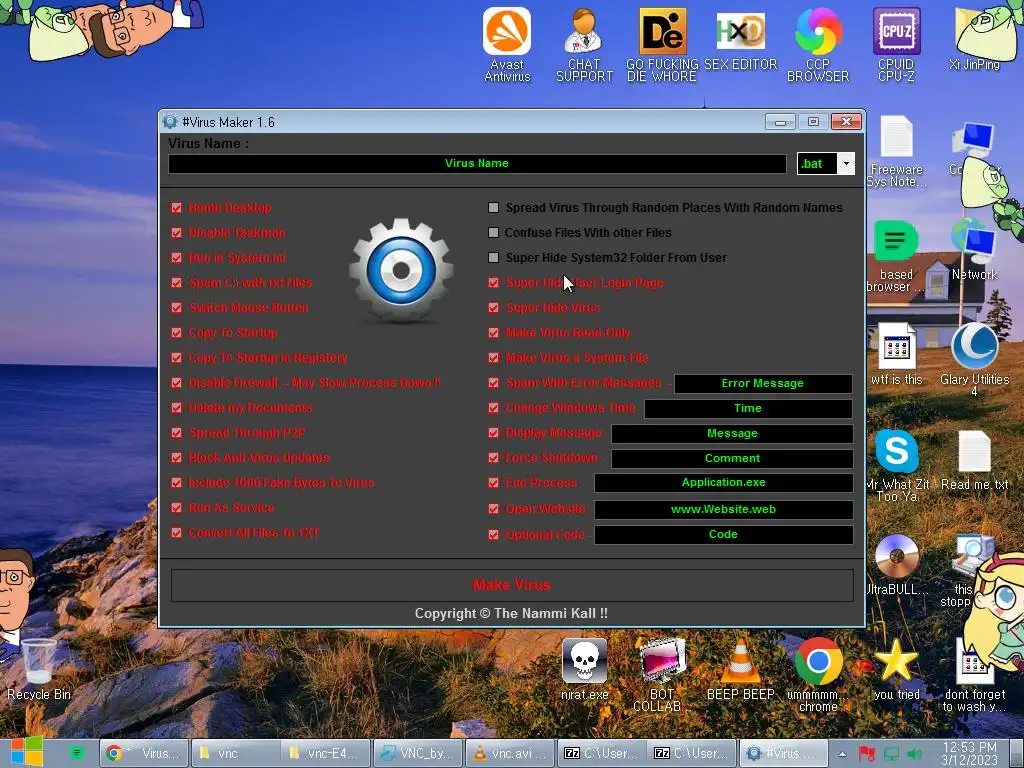Viewport: 1024px width, 768px height.
Task: Select the njrat.exe skull icon
Action: coord(584,669)
